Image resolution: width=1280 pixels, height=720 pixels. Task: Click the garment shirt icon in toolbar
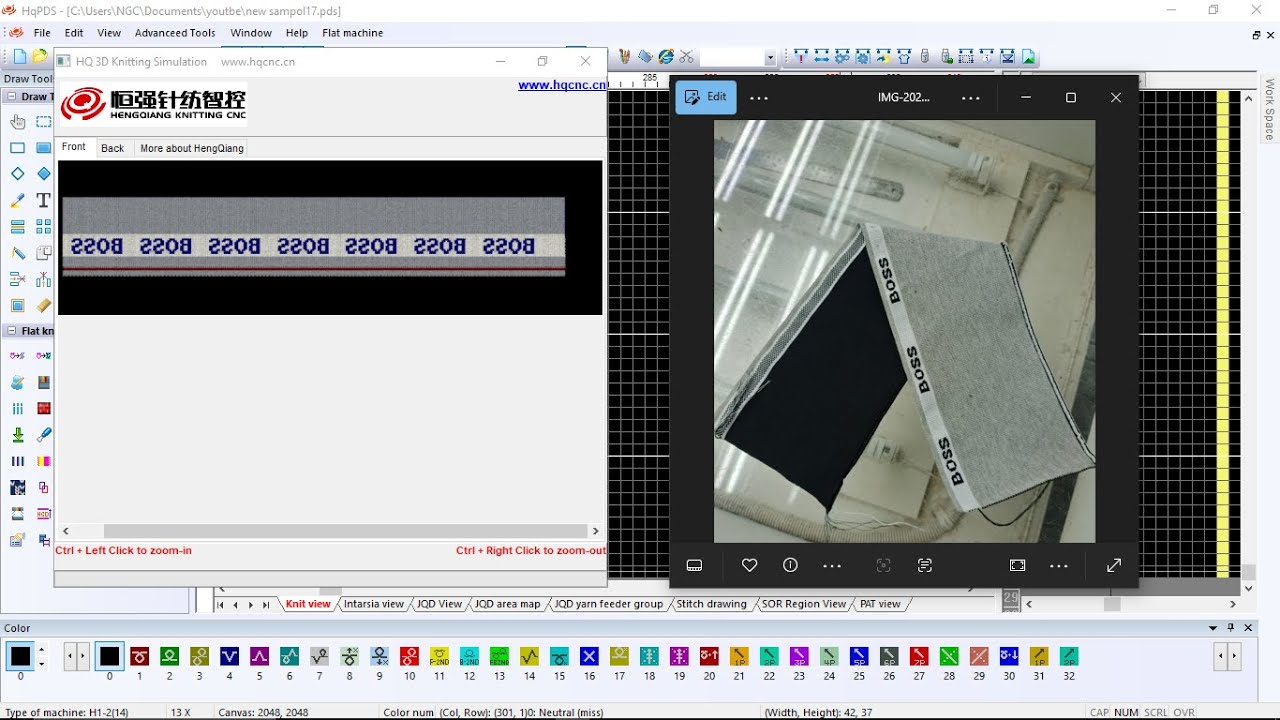(x=905, y=57)
